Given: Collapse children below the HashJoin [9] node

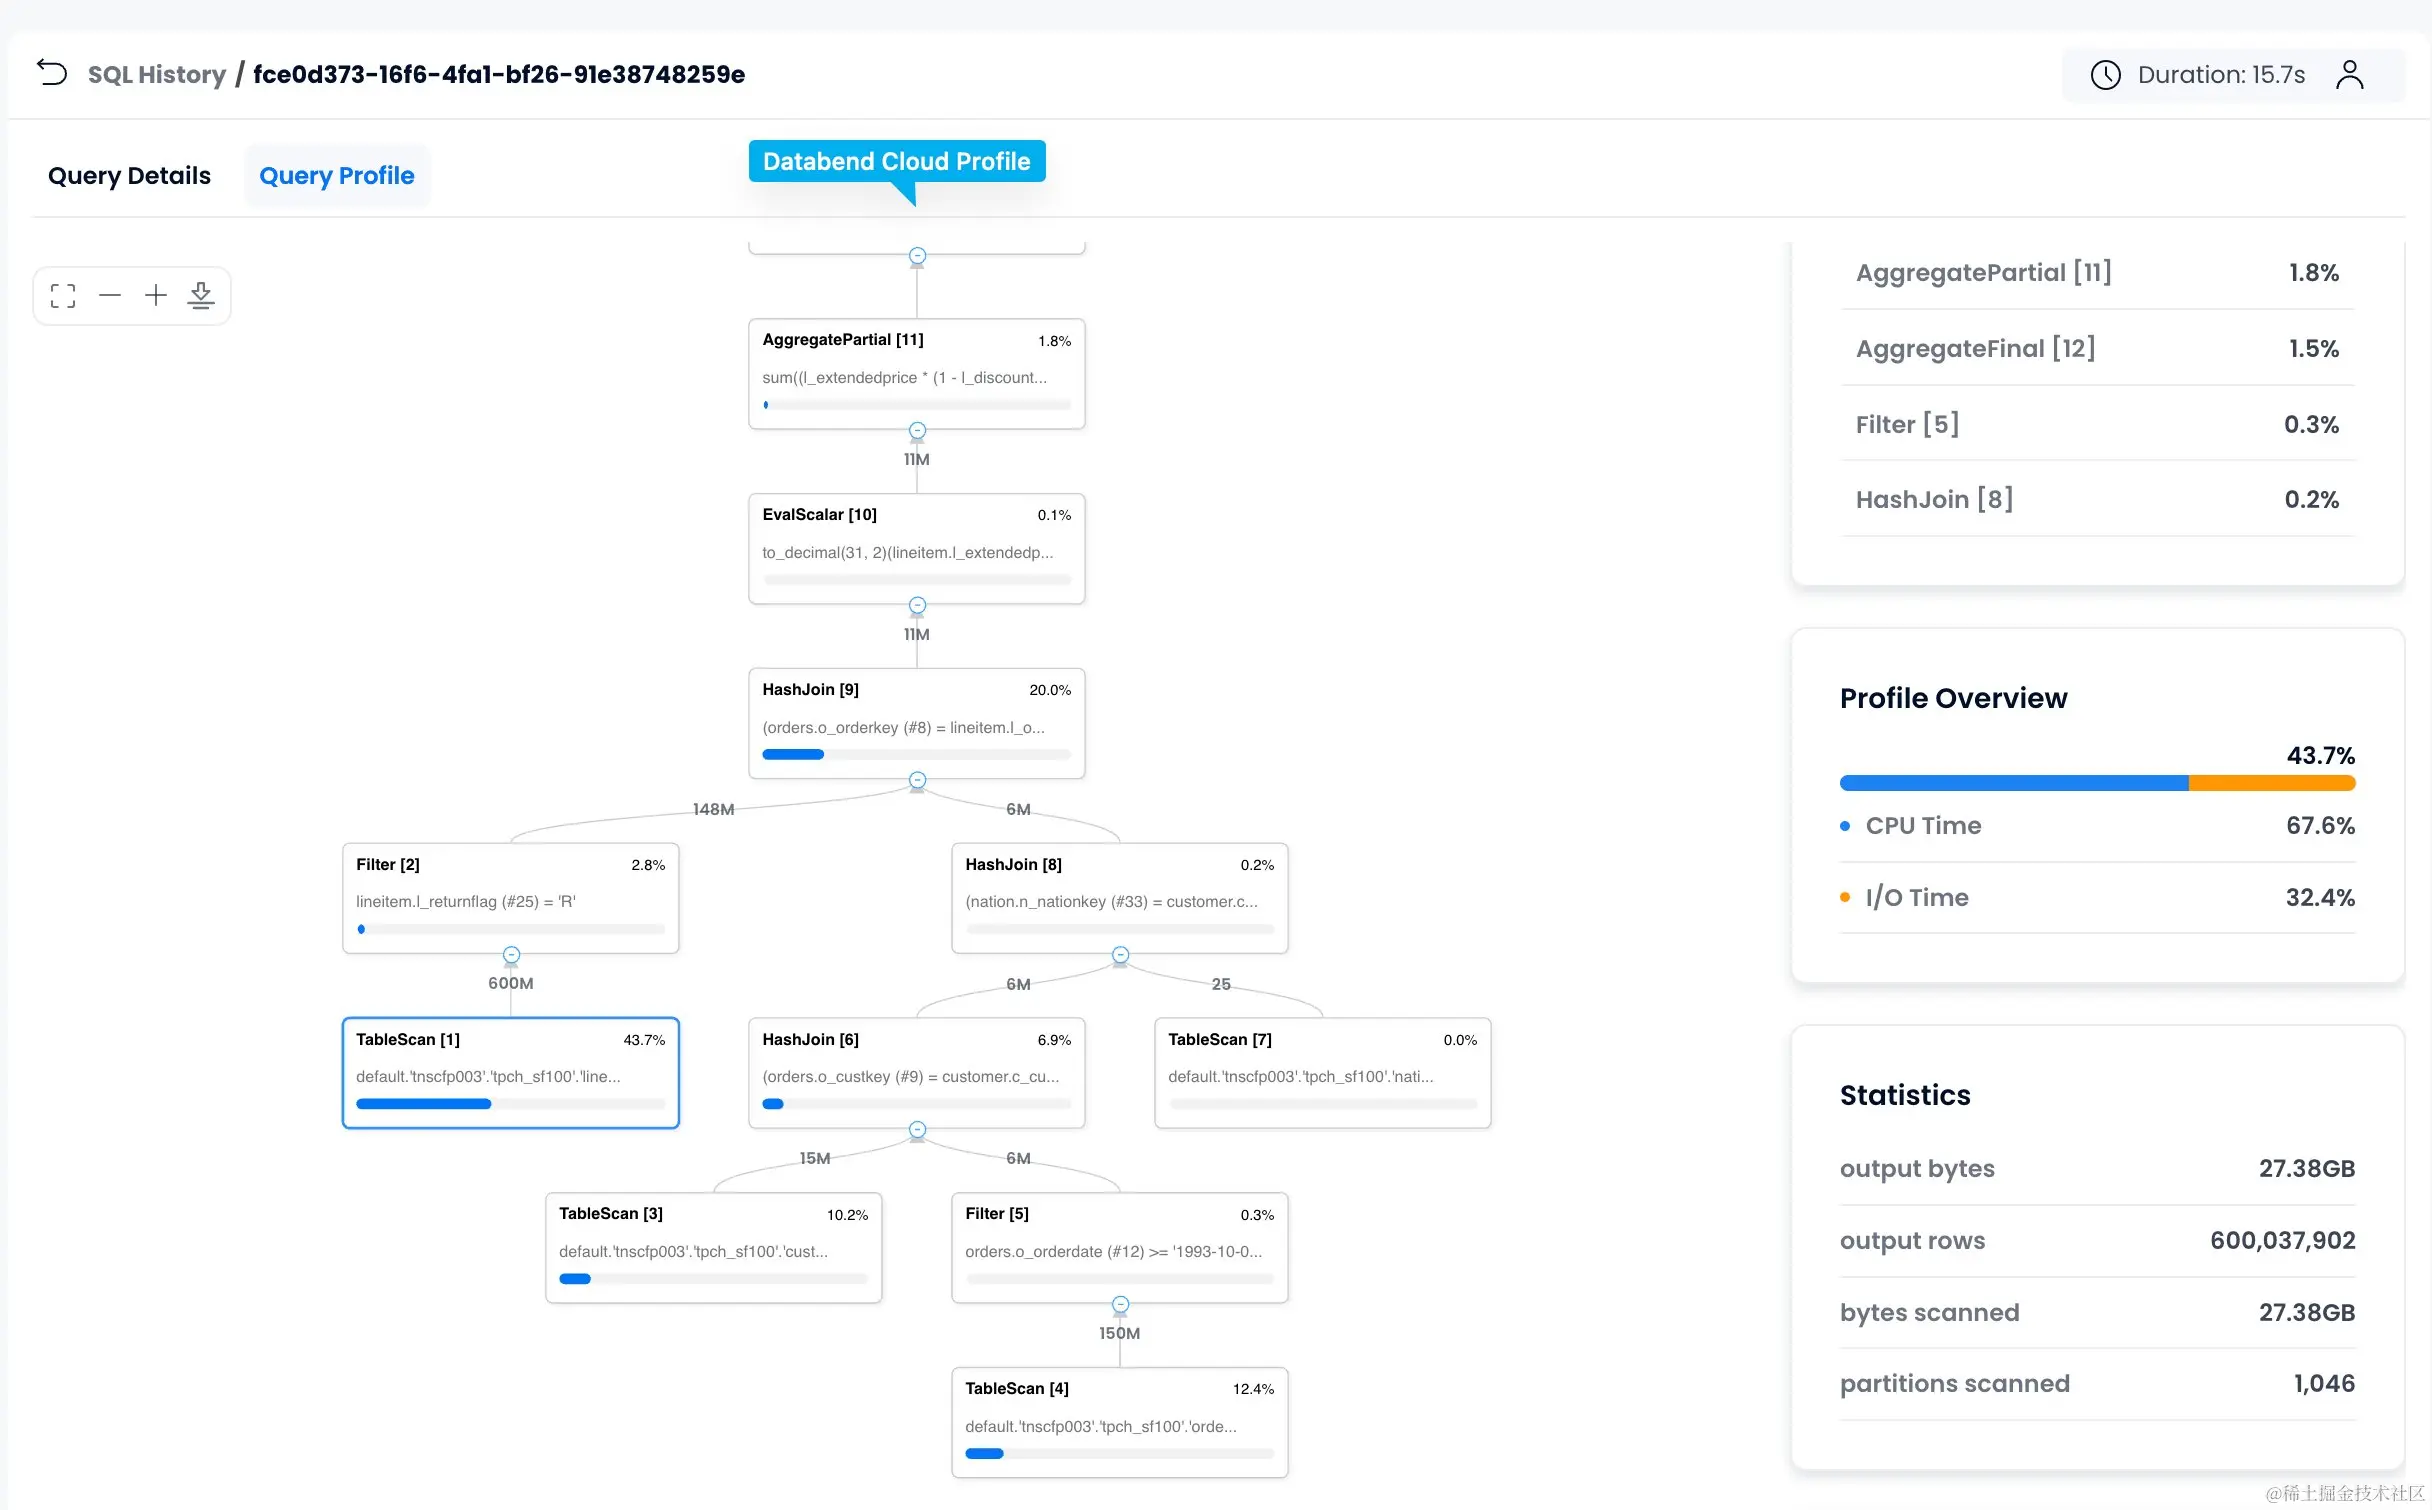Looking at the screenshot, I should click(917, 780).
